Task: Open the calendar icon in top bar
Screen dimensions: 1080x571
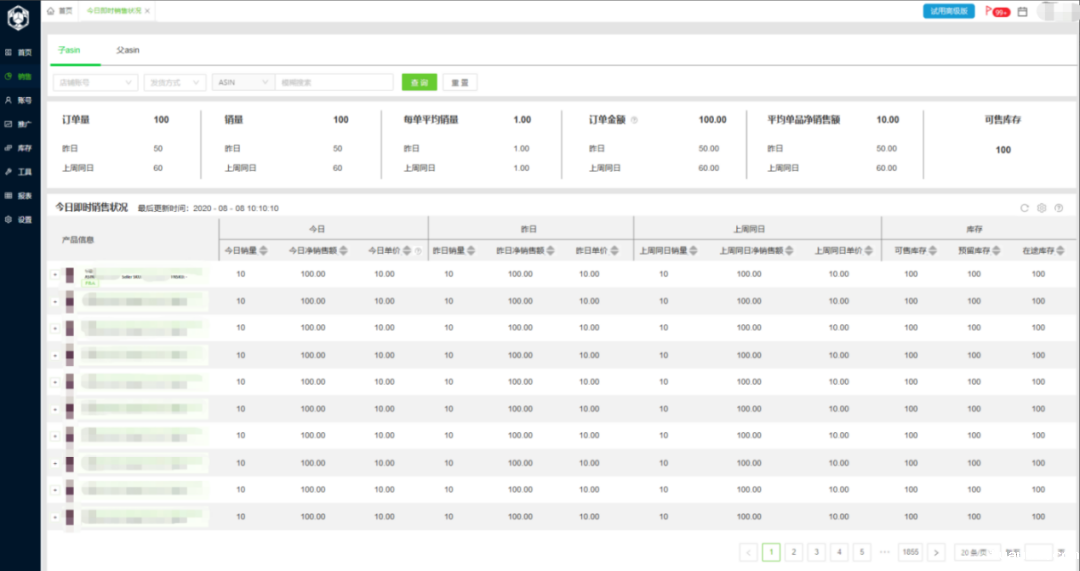Action: click(x=1023, y=11)
